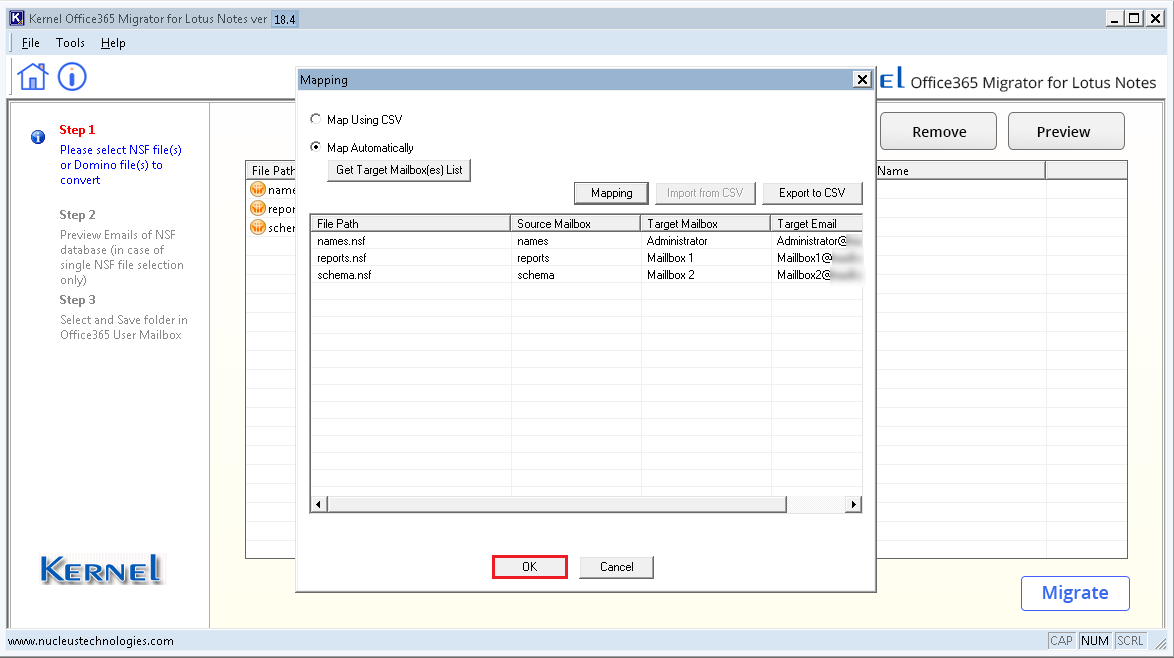The width and height of the screenshot is (1174, 658).
Task: Click the www.nucleustechnologies.com status bar text
Action: point(91,641)
